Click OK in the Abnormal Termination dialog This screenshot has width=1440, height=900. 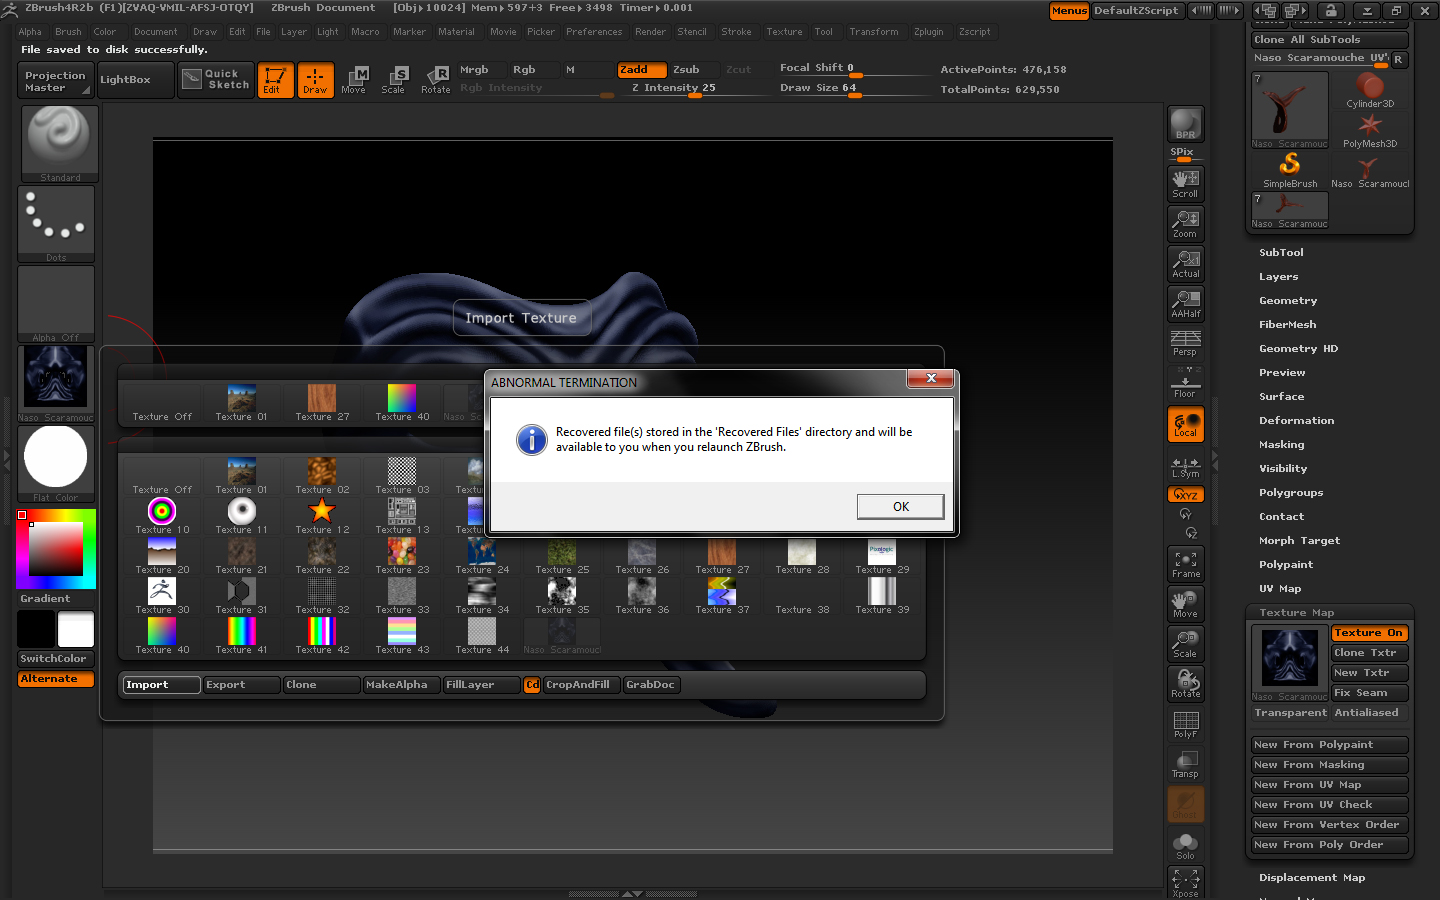tap(900, 507)
